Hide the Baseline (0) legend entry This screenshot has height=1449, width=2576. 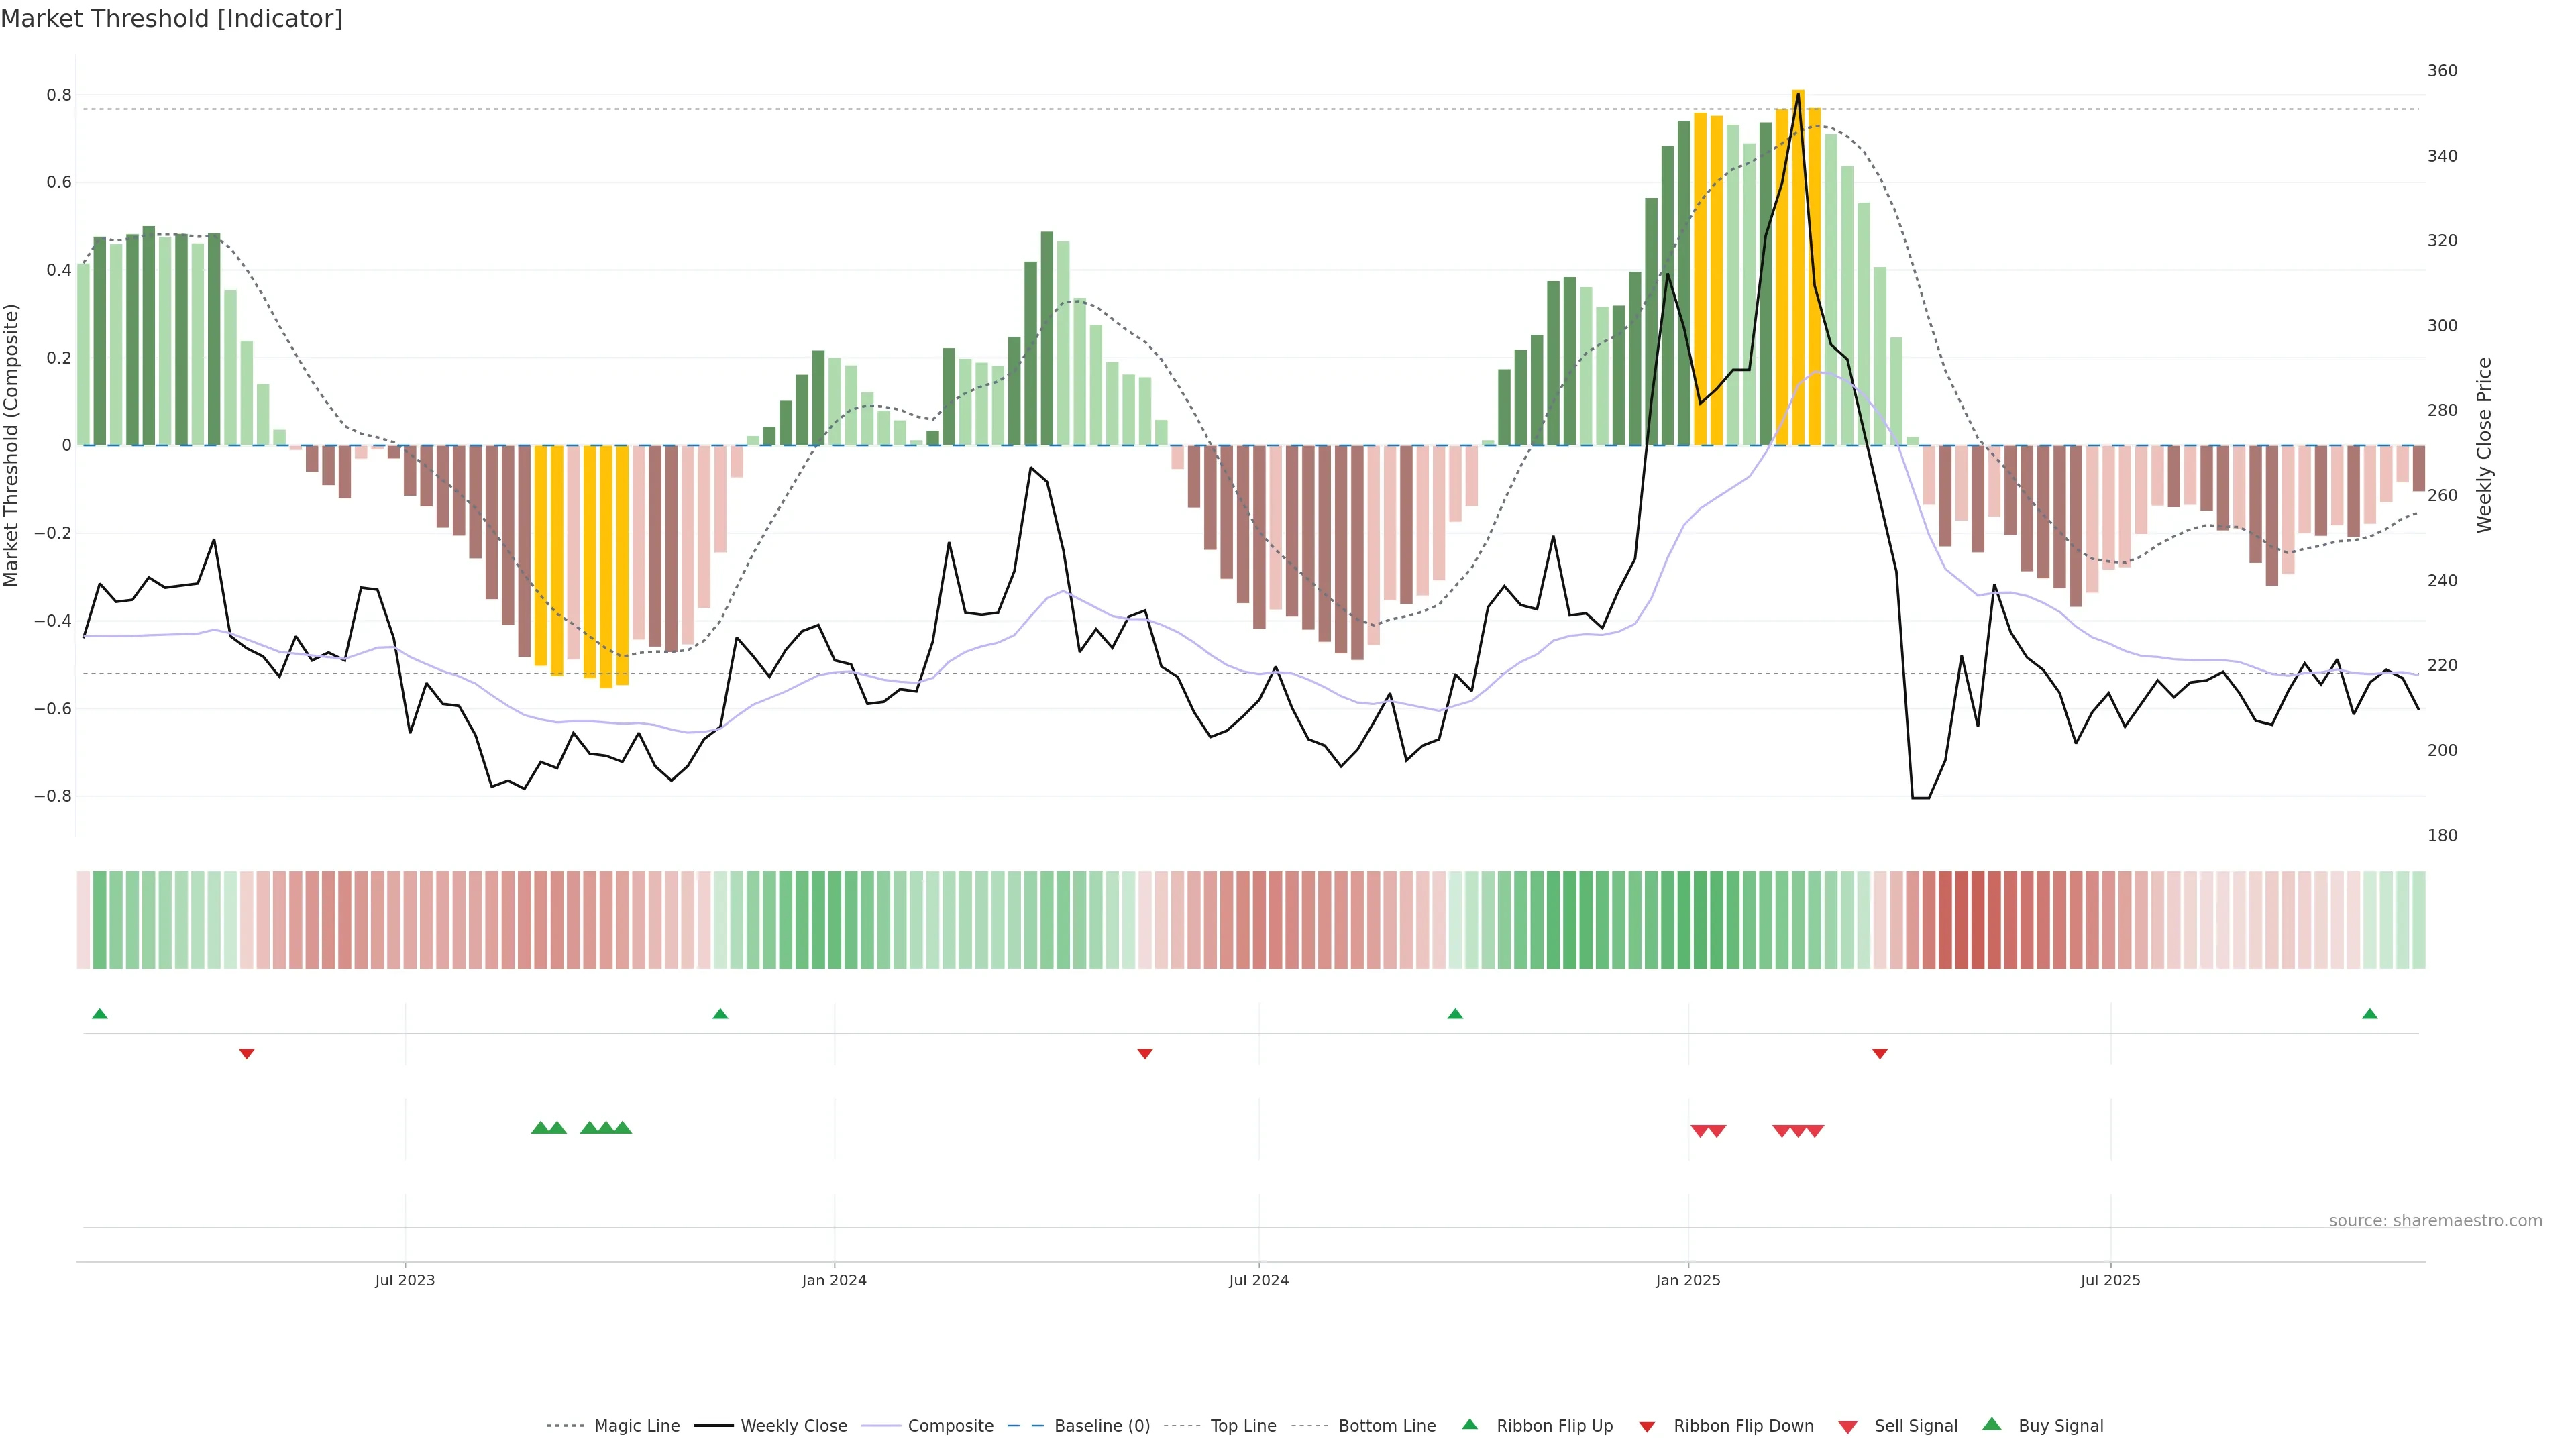coord(1102,1426)
